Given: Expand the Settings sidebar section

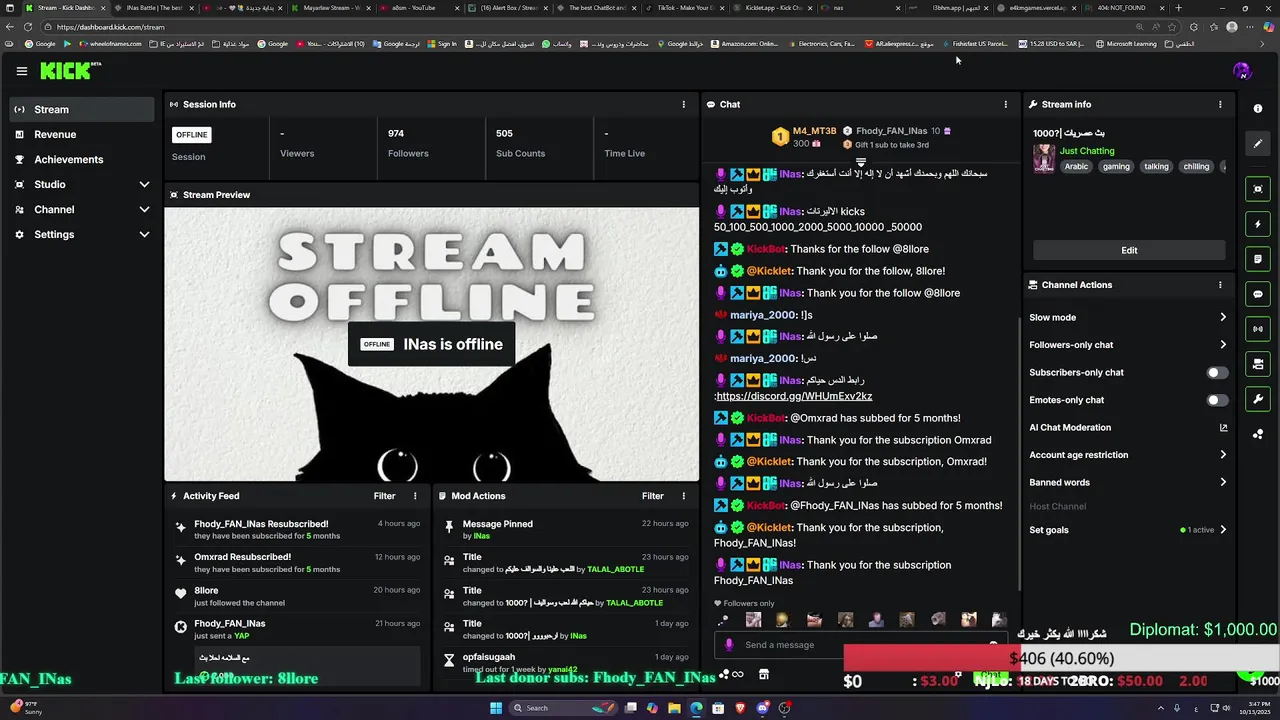Looking at the screenshot, I should coord(82,235).
